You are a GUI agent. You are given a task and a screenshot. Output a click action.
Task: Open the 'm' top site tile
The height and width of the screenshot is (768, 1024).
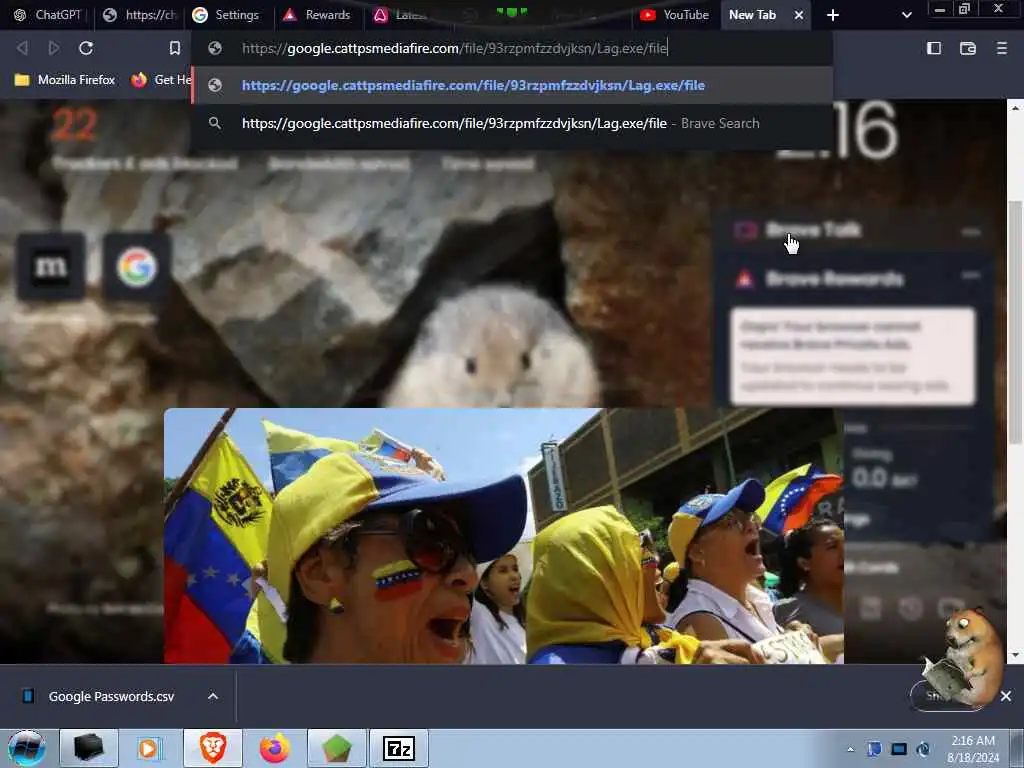point(51,266)
